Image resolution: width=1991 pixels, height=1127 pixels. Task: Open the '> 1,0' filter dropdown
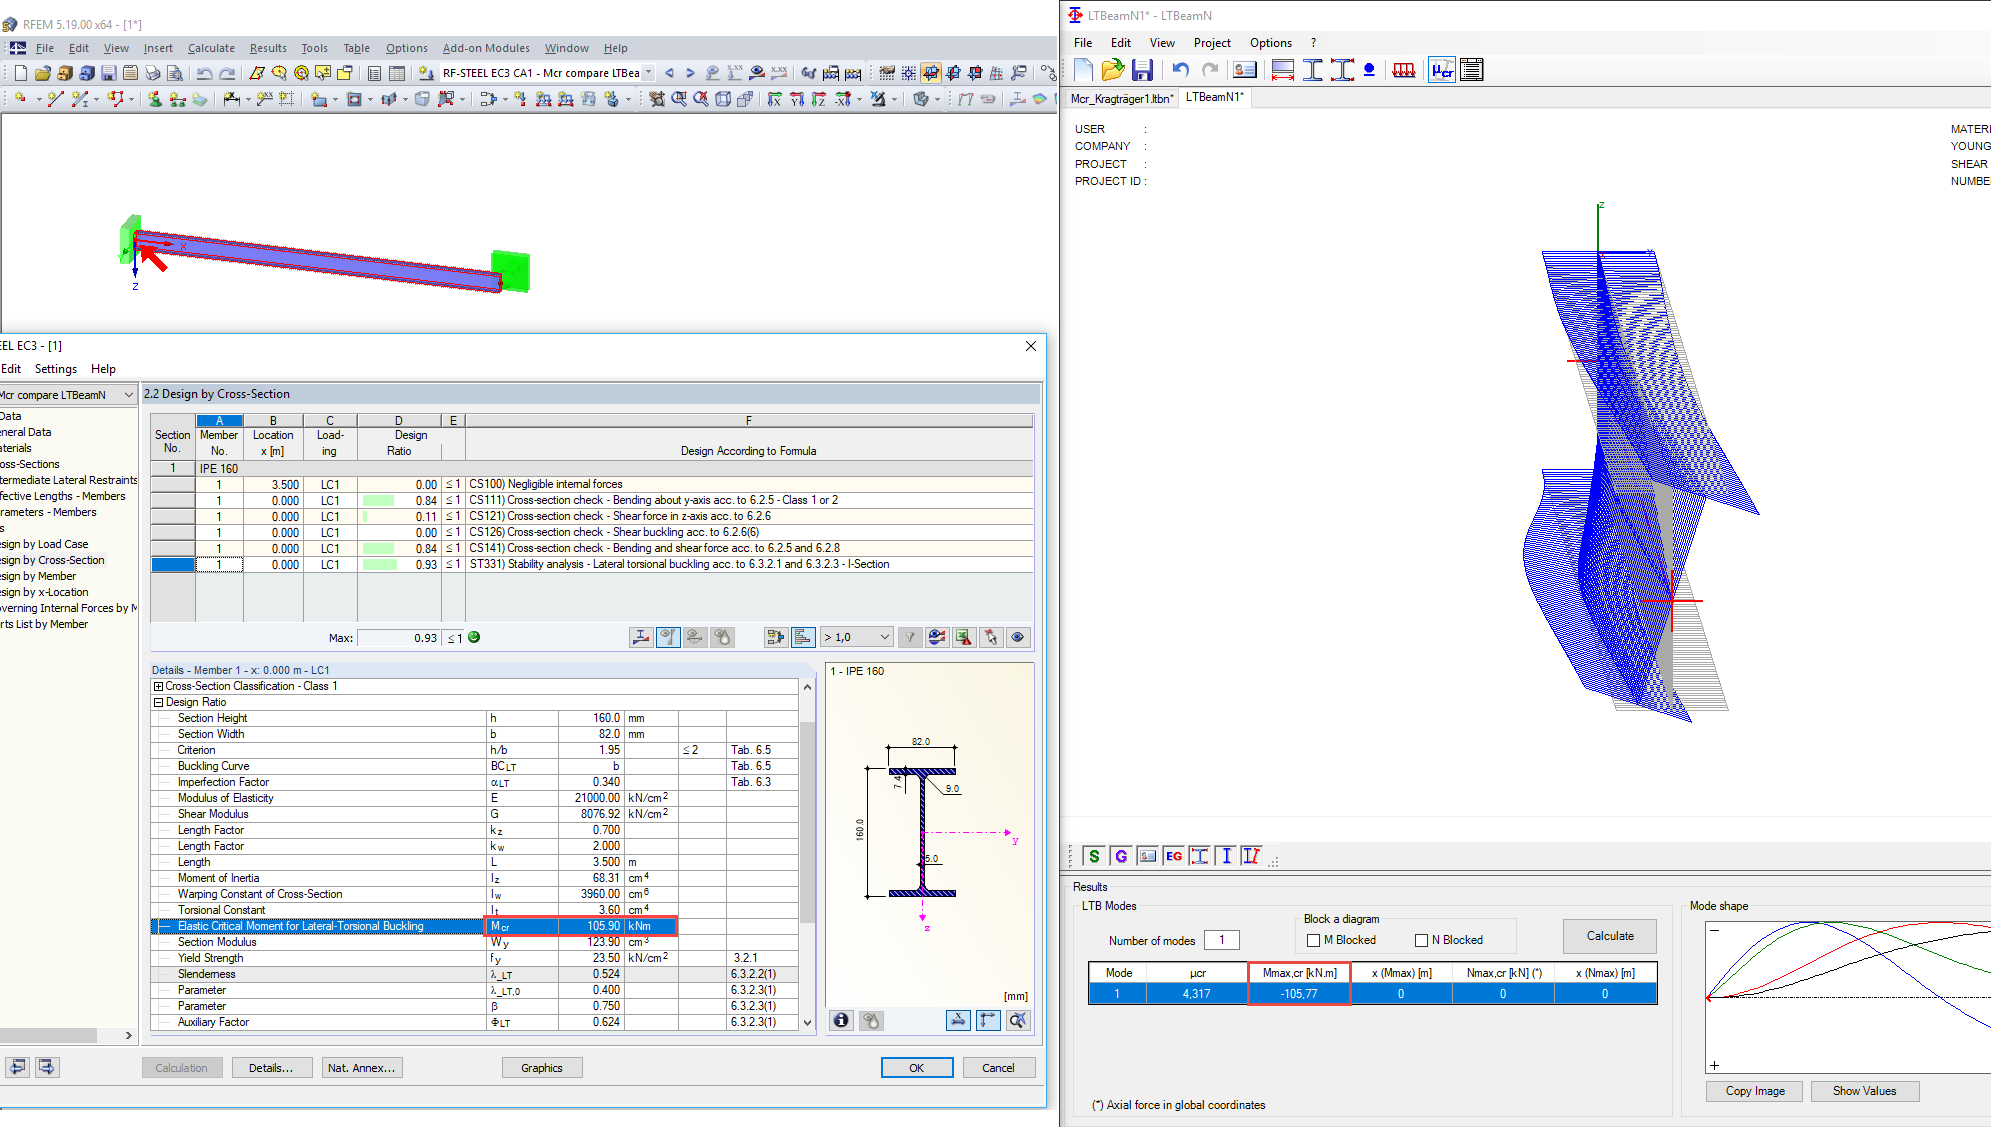(x=855, y=637)
